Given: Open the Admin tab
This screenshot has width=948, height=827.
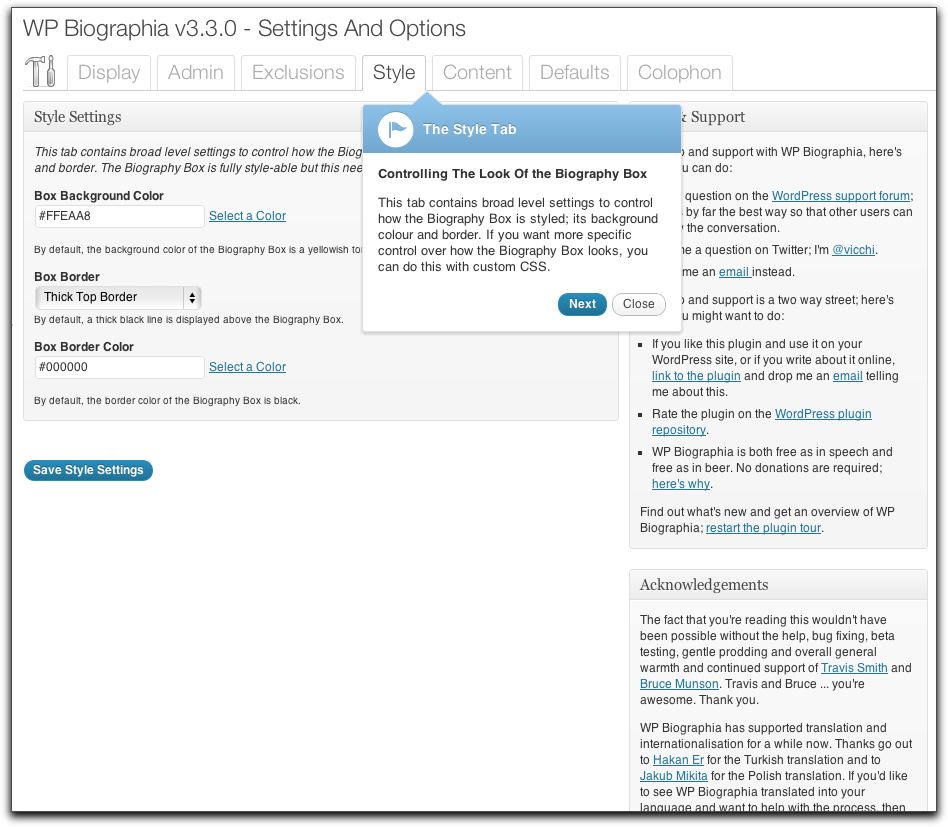Looking at the screenshot, I should [x=196, y=73].
